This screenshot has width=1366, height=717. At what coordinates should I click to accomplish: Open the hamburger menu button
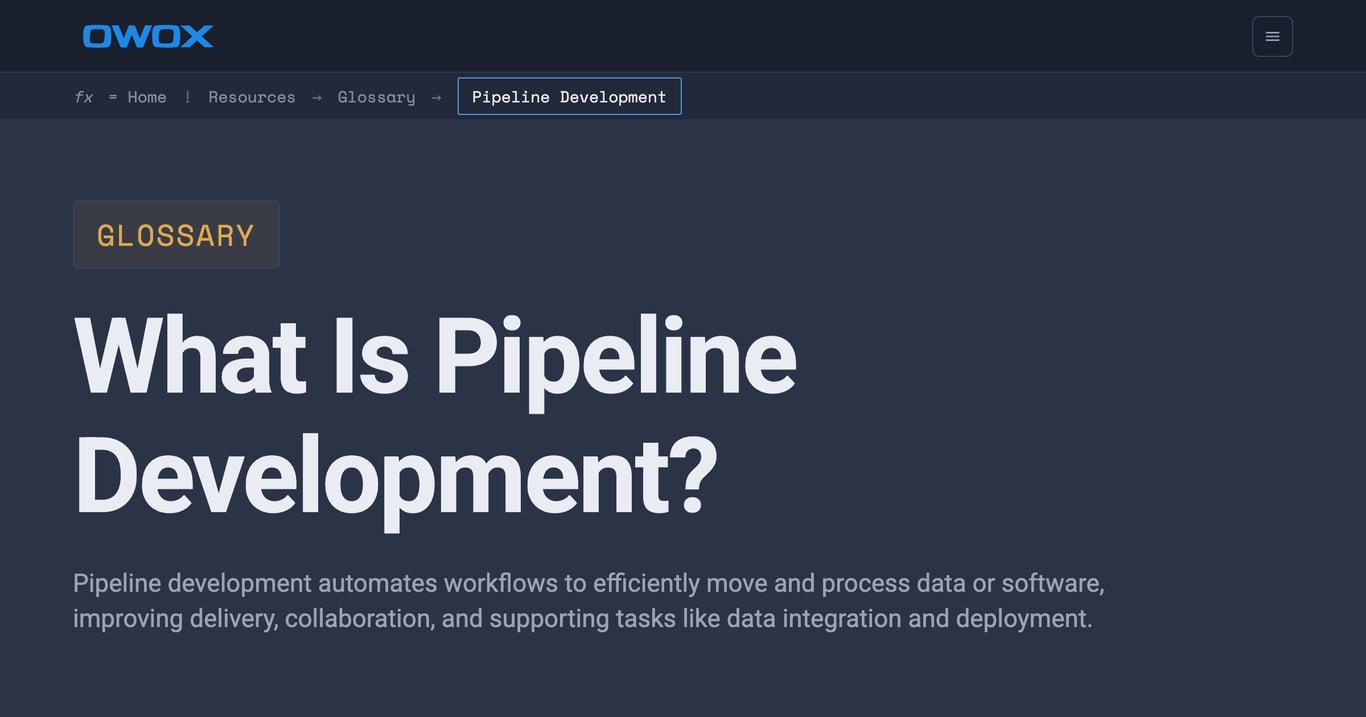pyautogui.click(x=1272, y=36)
